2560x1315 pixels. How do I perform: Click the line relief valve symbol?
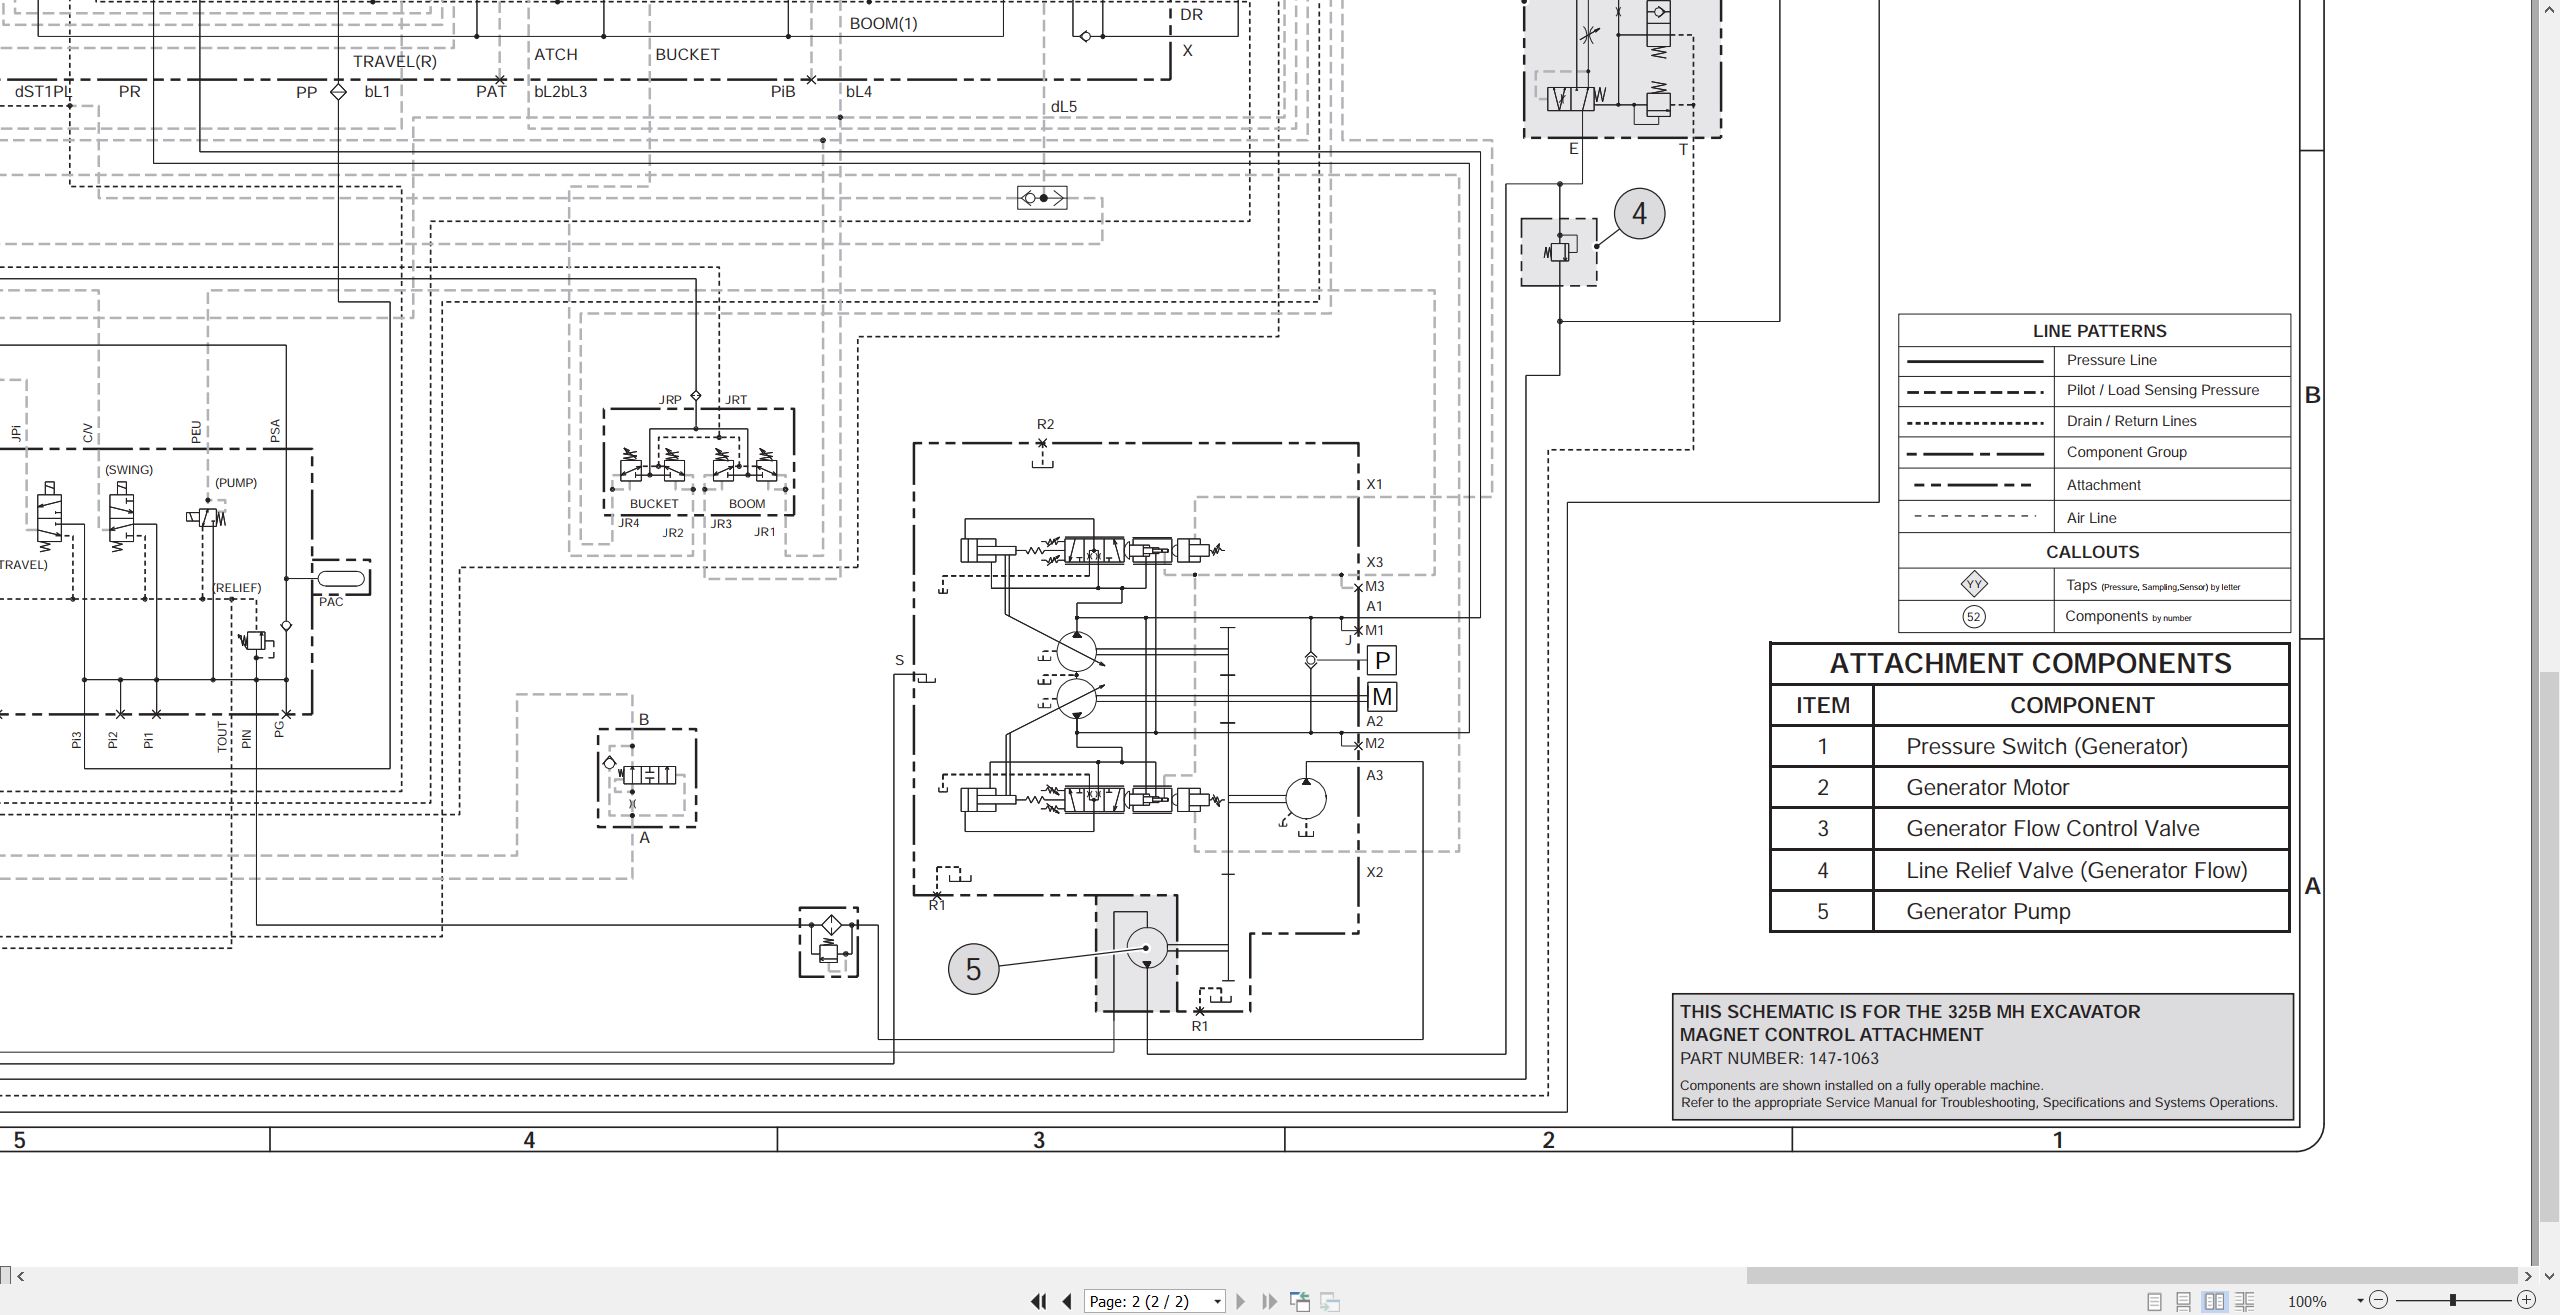pos(1558,250)
